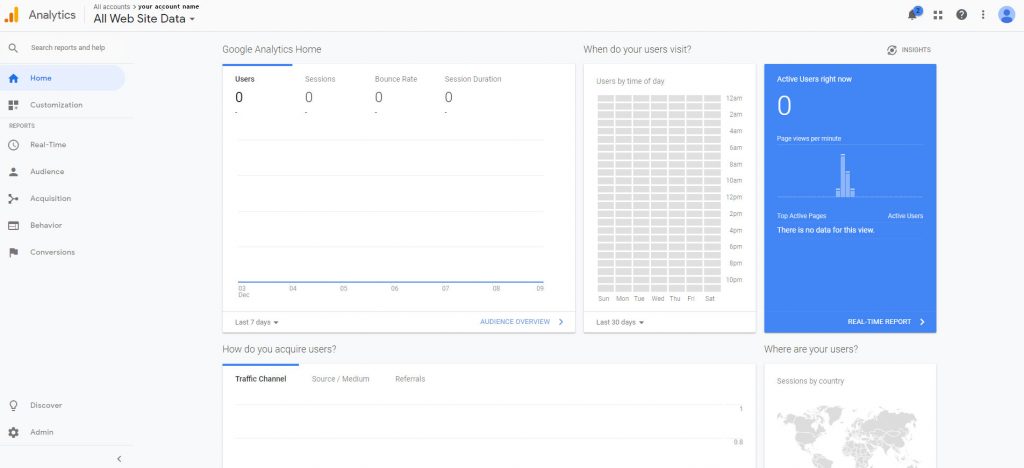
Task: Click the Acquisition branching icon
Action: coord(13,198)
